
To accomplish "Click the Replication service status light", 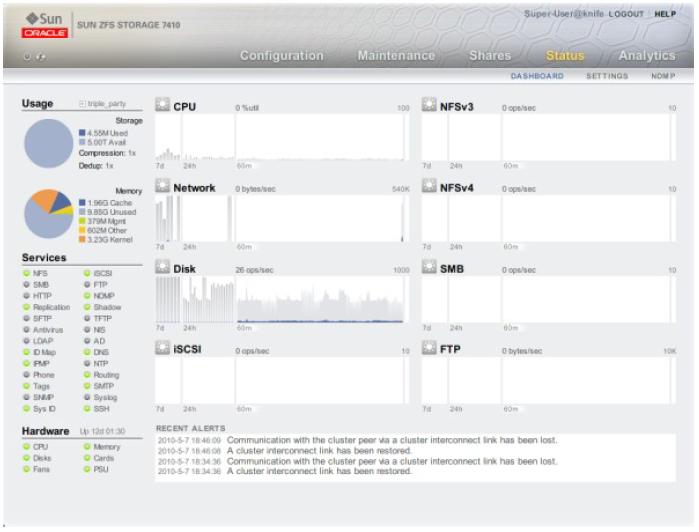I will point(26,307).
